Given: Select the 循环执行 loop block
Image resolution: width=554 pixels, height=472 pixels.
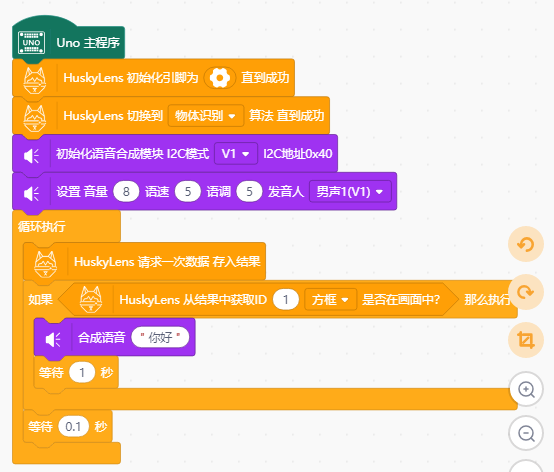Looking at the screenshot, I should (42, 226).
